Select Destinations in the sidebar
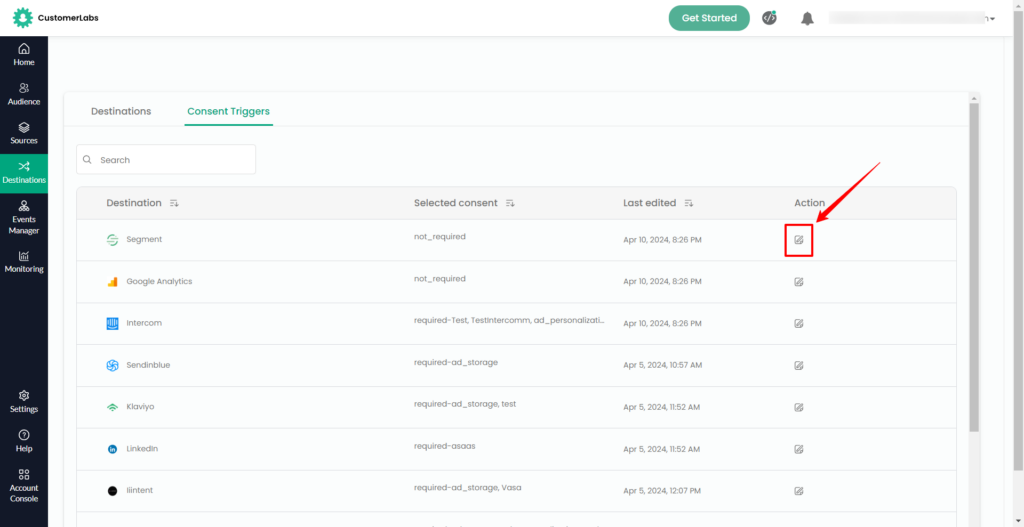Screen dimensions: 1024x527 click(x=24, y=173)
